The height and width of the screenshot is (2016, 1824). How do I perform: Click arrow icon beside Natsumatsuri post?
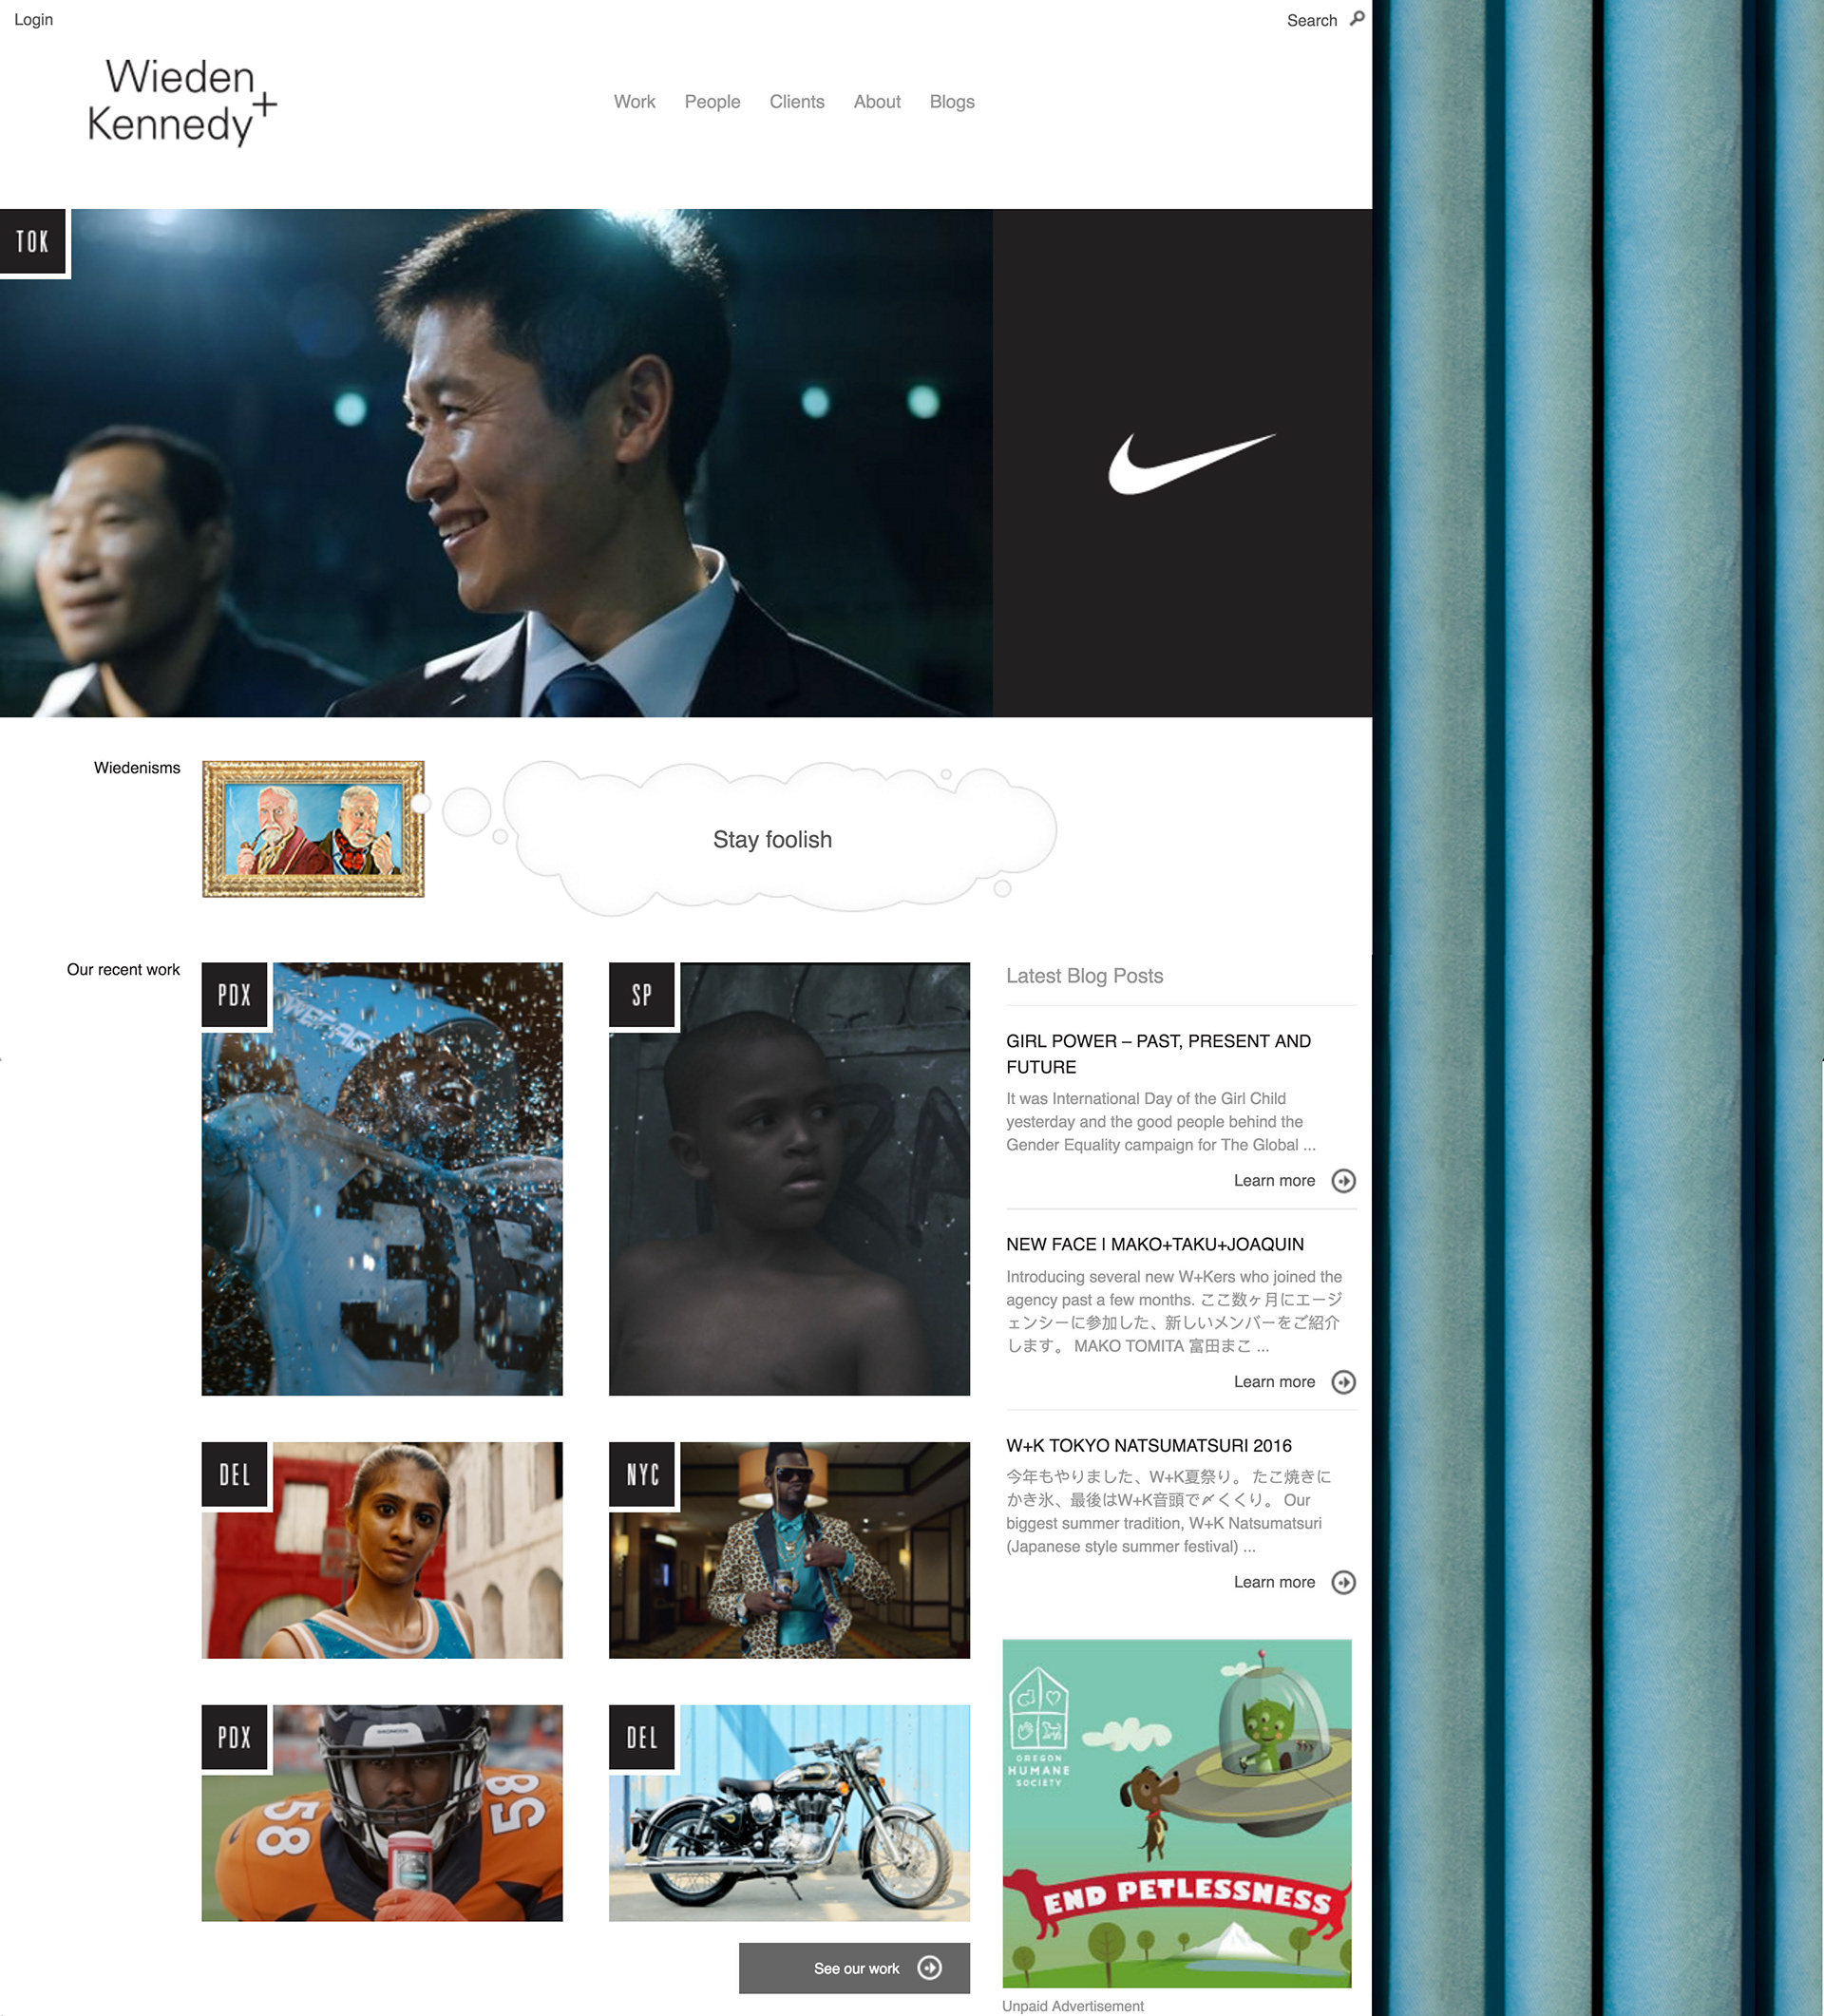[1343, 1582]
